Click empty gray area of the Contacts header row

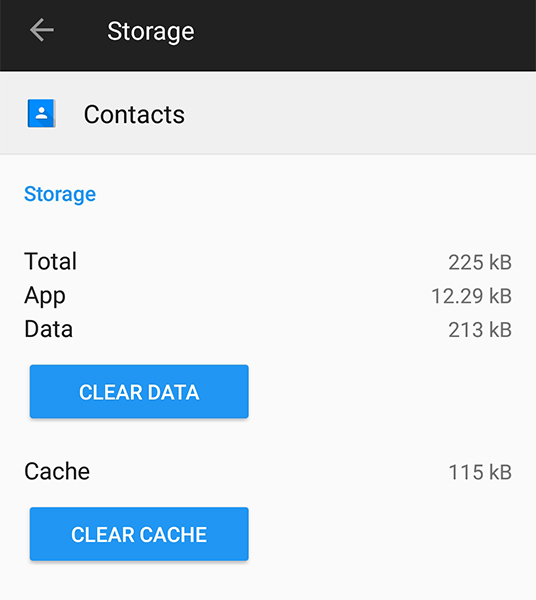(x=360, y=114)
